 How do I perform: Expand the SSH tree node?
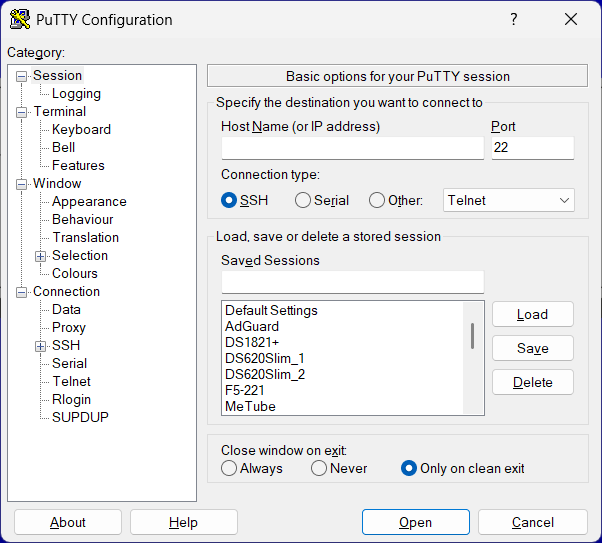coord(40,346)
